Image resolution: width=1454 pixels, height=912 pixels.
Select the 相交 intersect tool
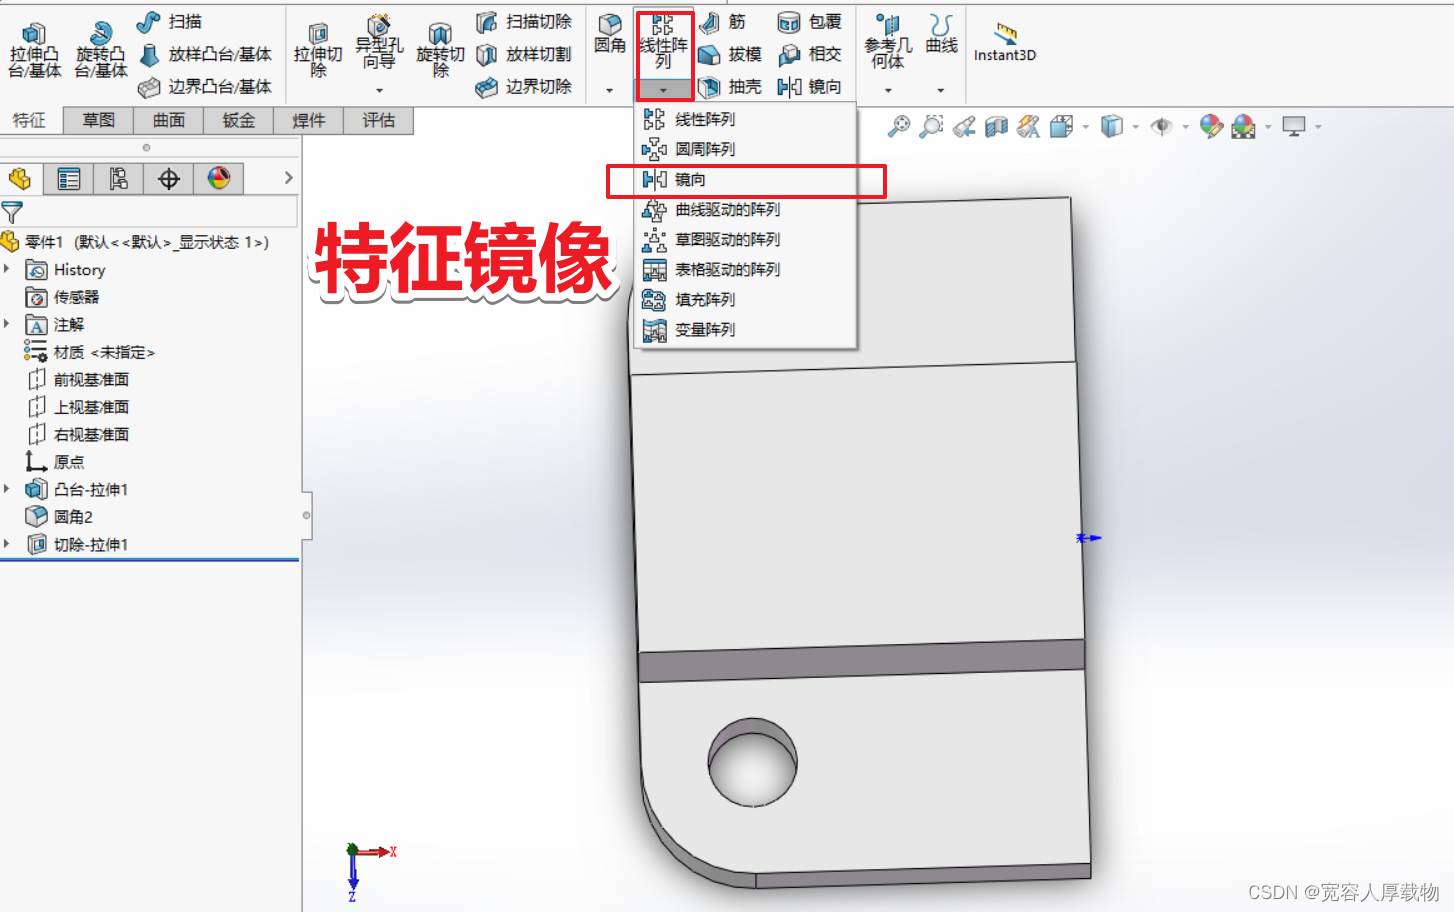pyautogui.click(x=810, y=54)
